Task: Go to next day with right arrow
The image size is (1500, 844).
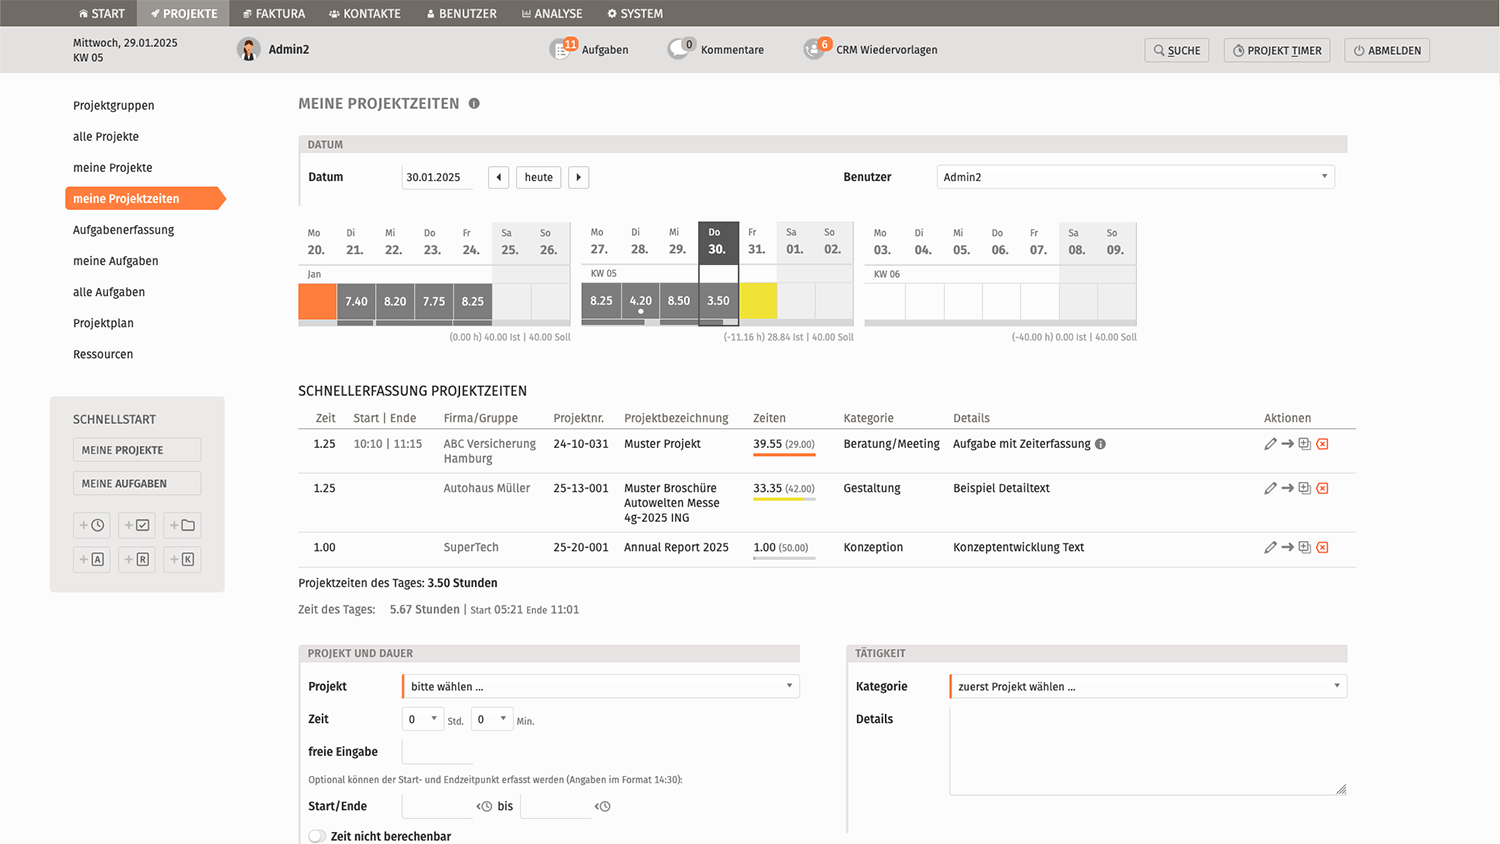Action: click(578, 177)
